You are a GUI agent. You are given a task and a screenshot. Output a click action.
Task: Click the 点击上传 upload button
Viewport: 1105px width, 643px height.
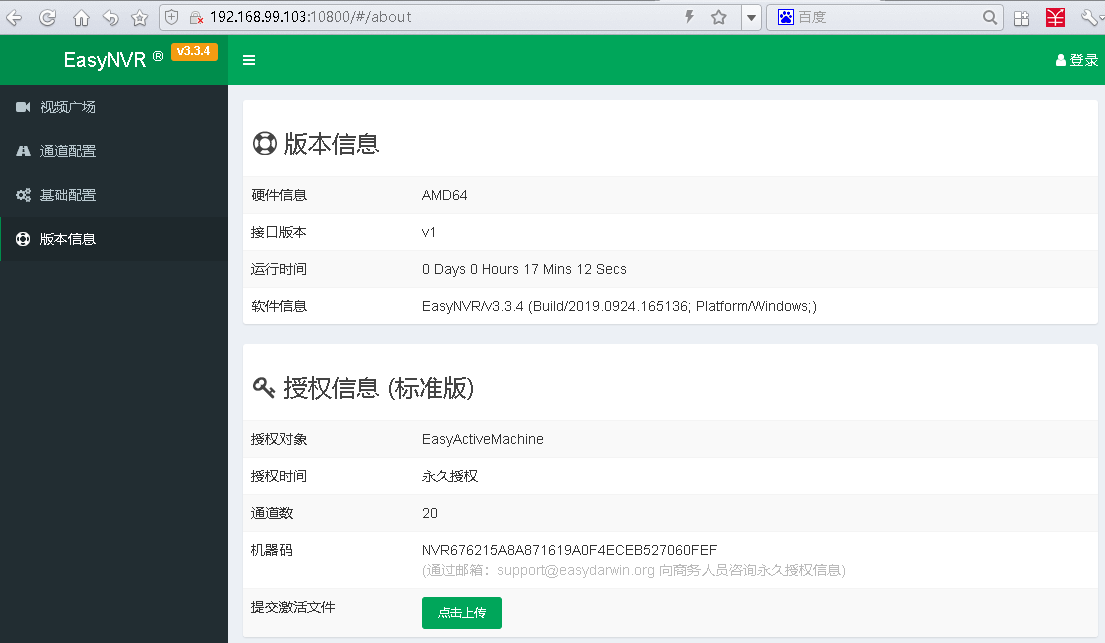[x=462, y=613]
